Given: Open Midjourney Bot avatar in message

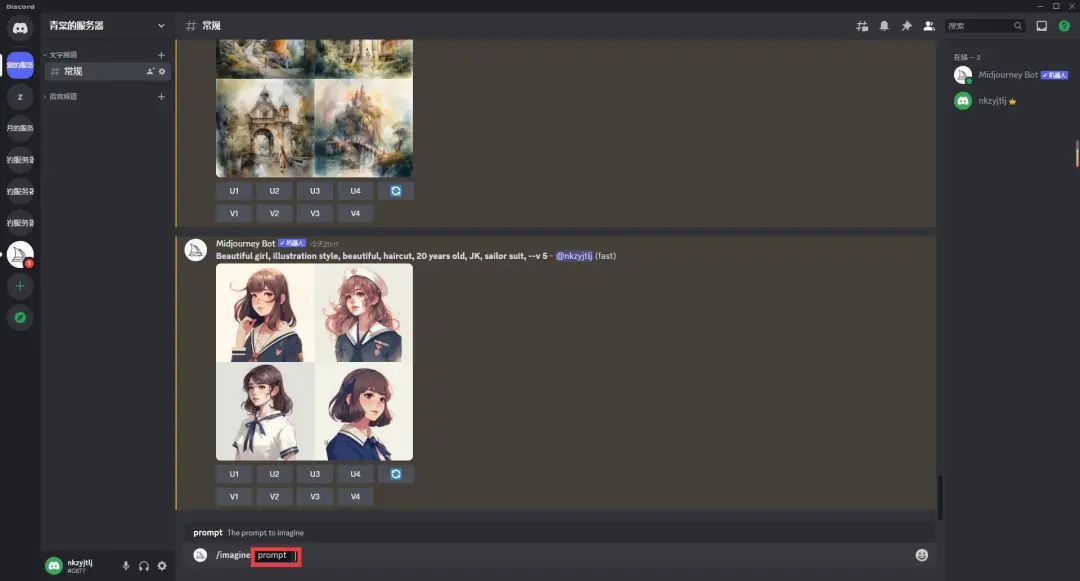Looking at the screenshot, I should (x=196, y=250).
